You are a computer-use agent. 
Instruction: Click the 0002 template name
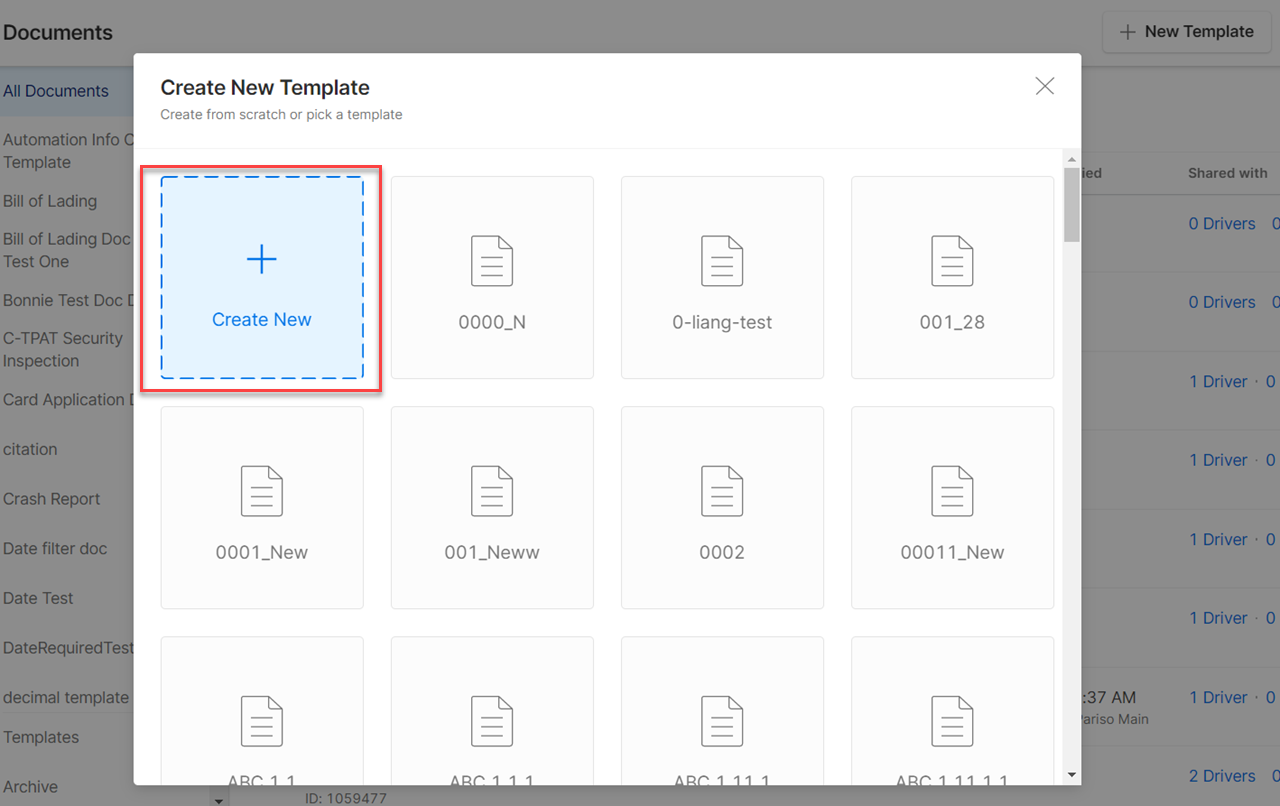722,553
